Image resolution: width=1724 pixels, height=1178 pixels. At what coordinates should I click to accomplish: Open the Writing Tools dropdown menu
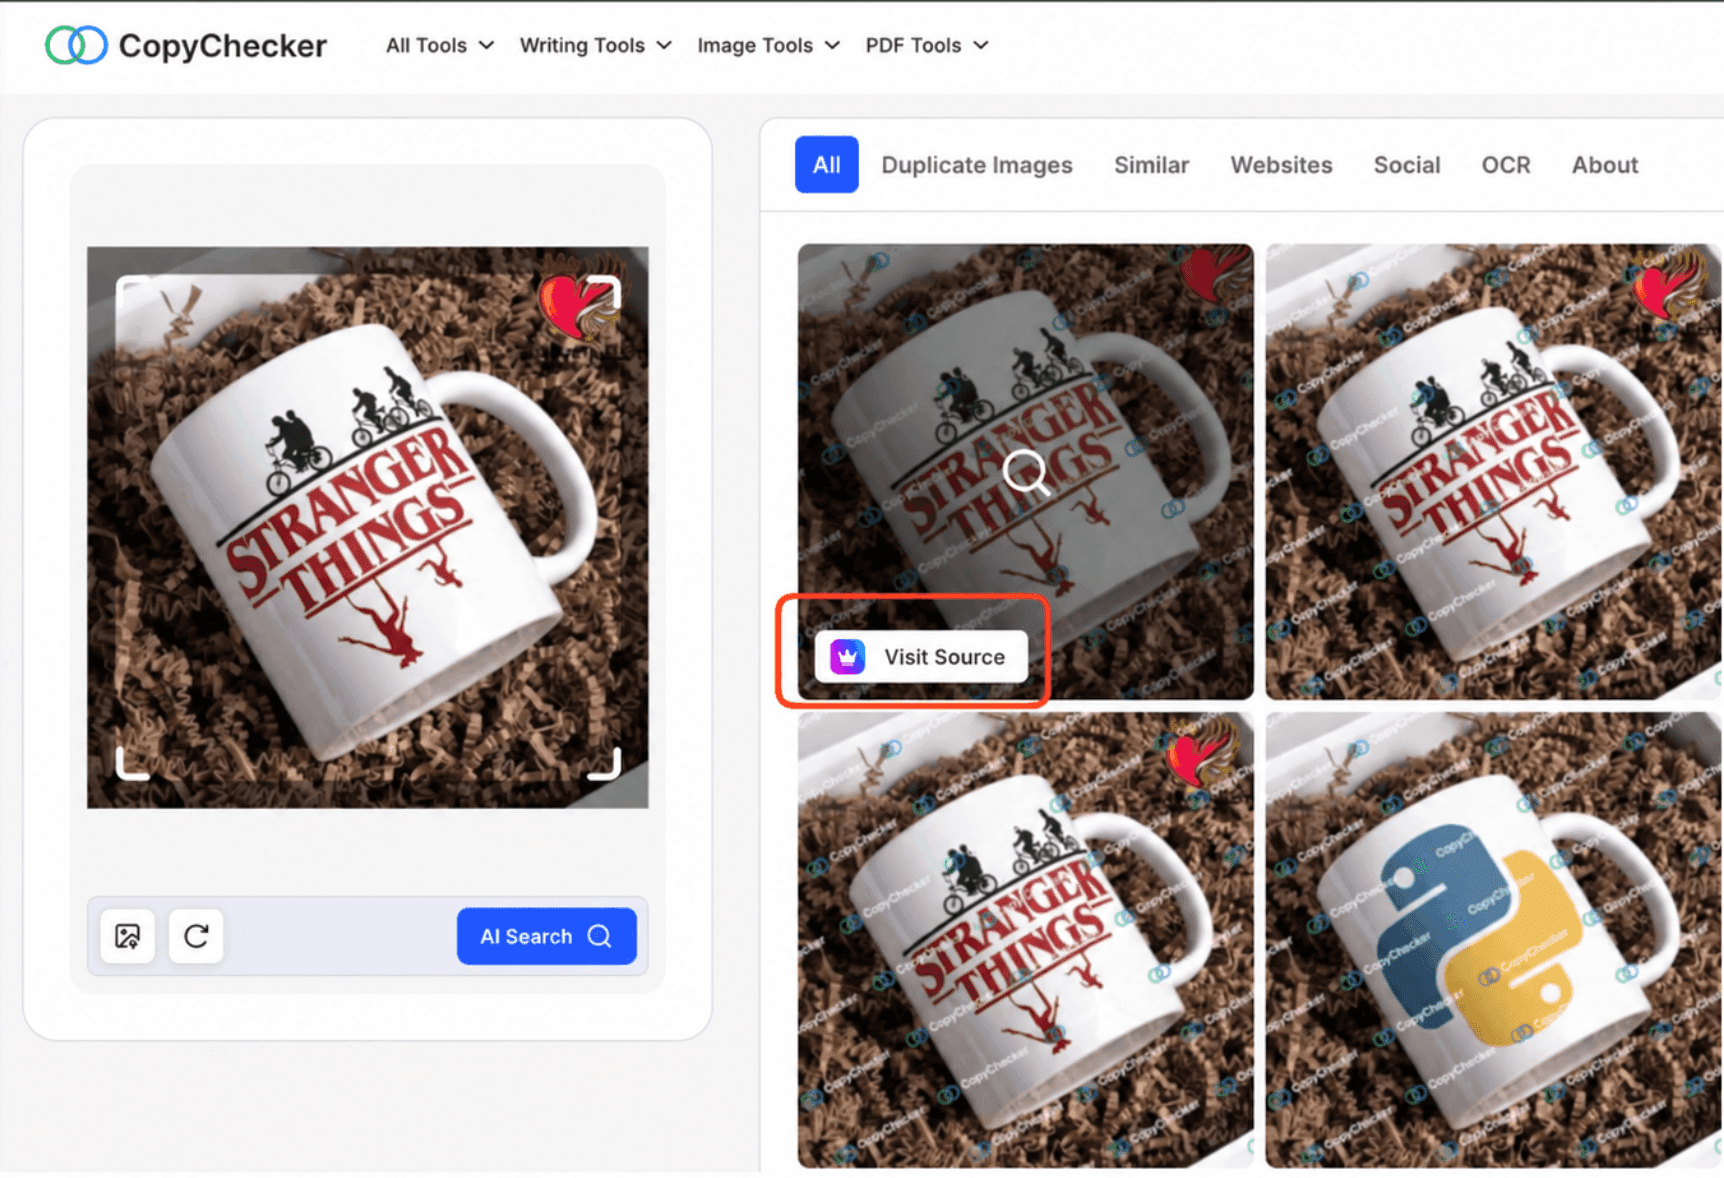596,45
